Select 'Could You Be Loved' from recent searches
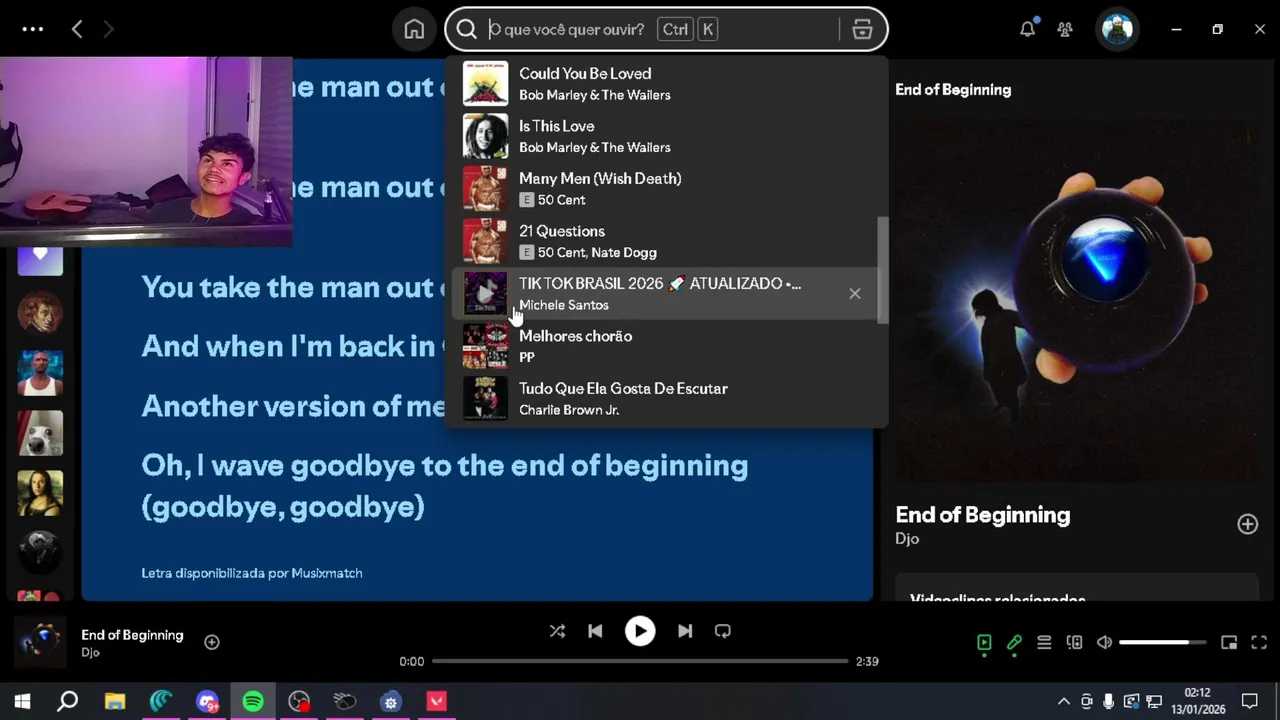 pyautogui.click(x=665, y=84)
